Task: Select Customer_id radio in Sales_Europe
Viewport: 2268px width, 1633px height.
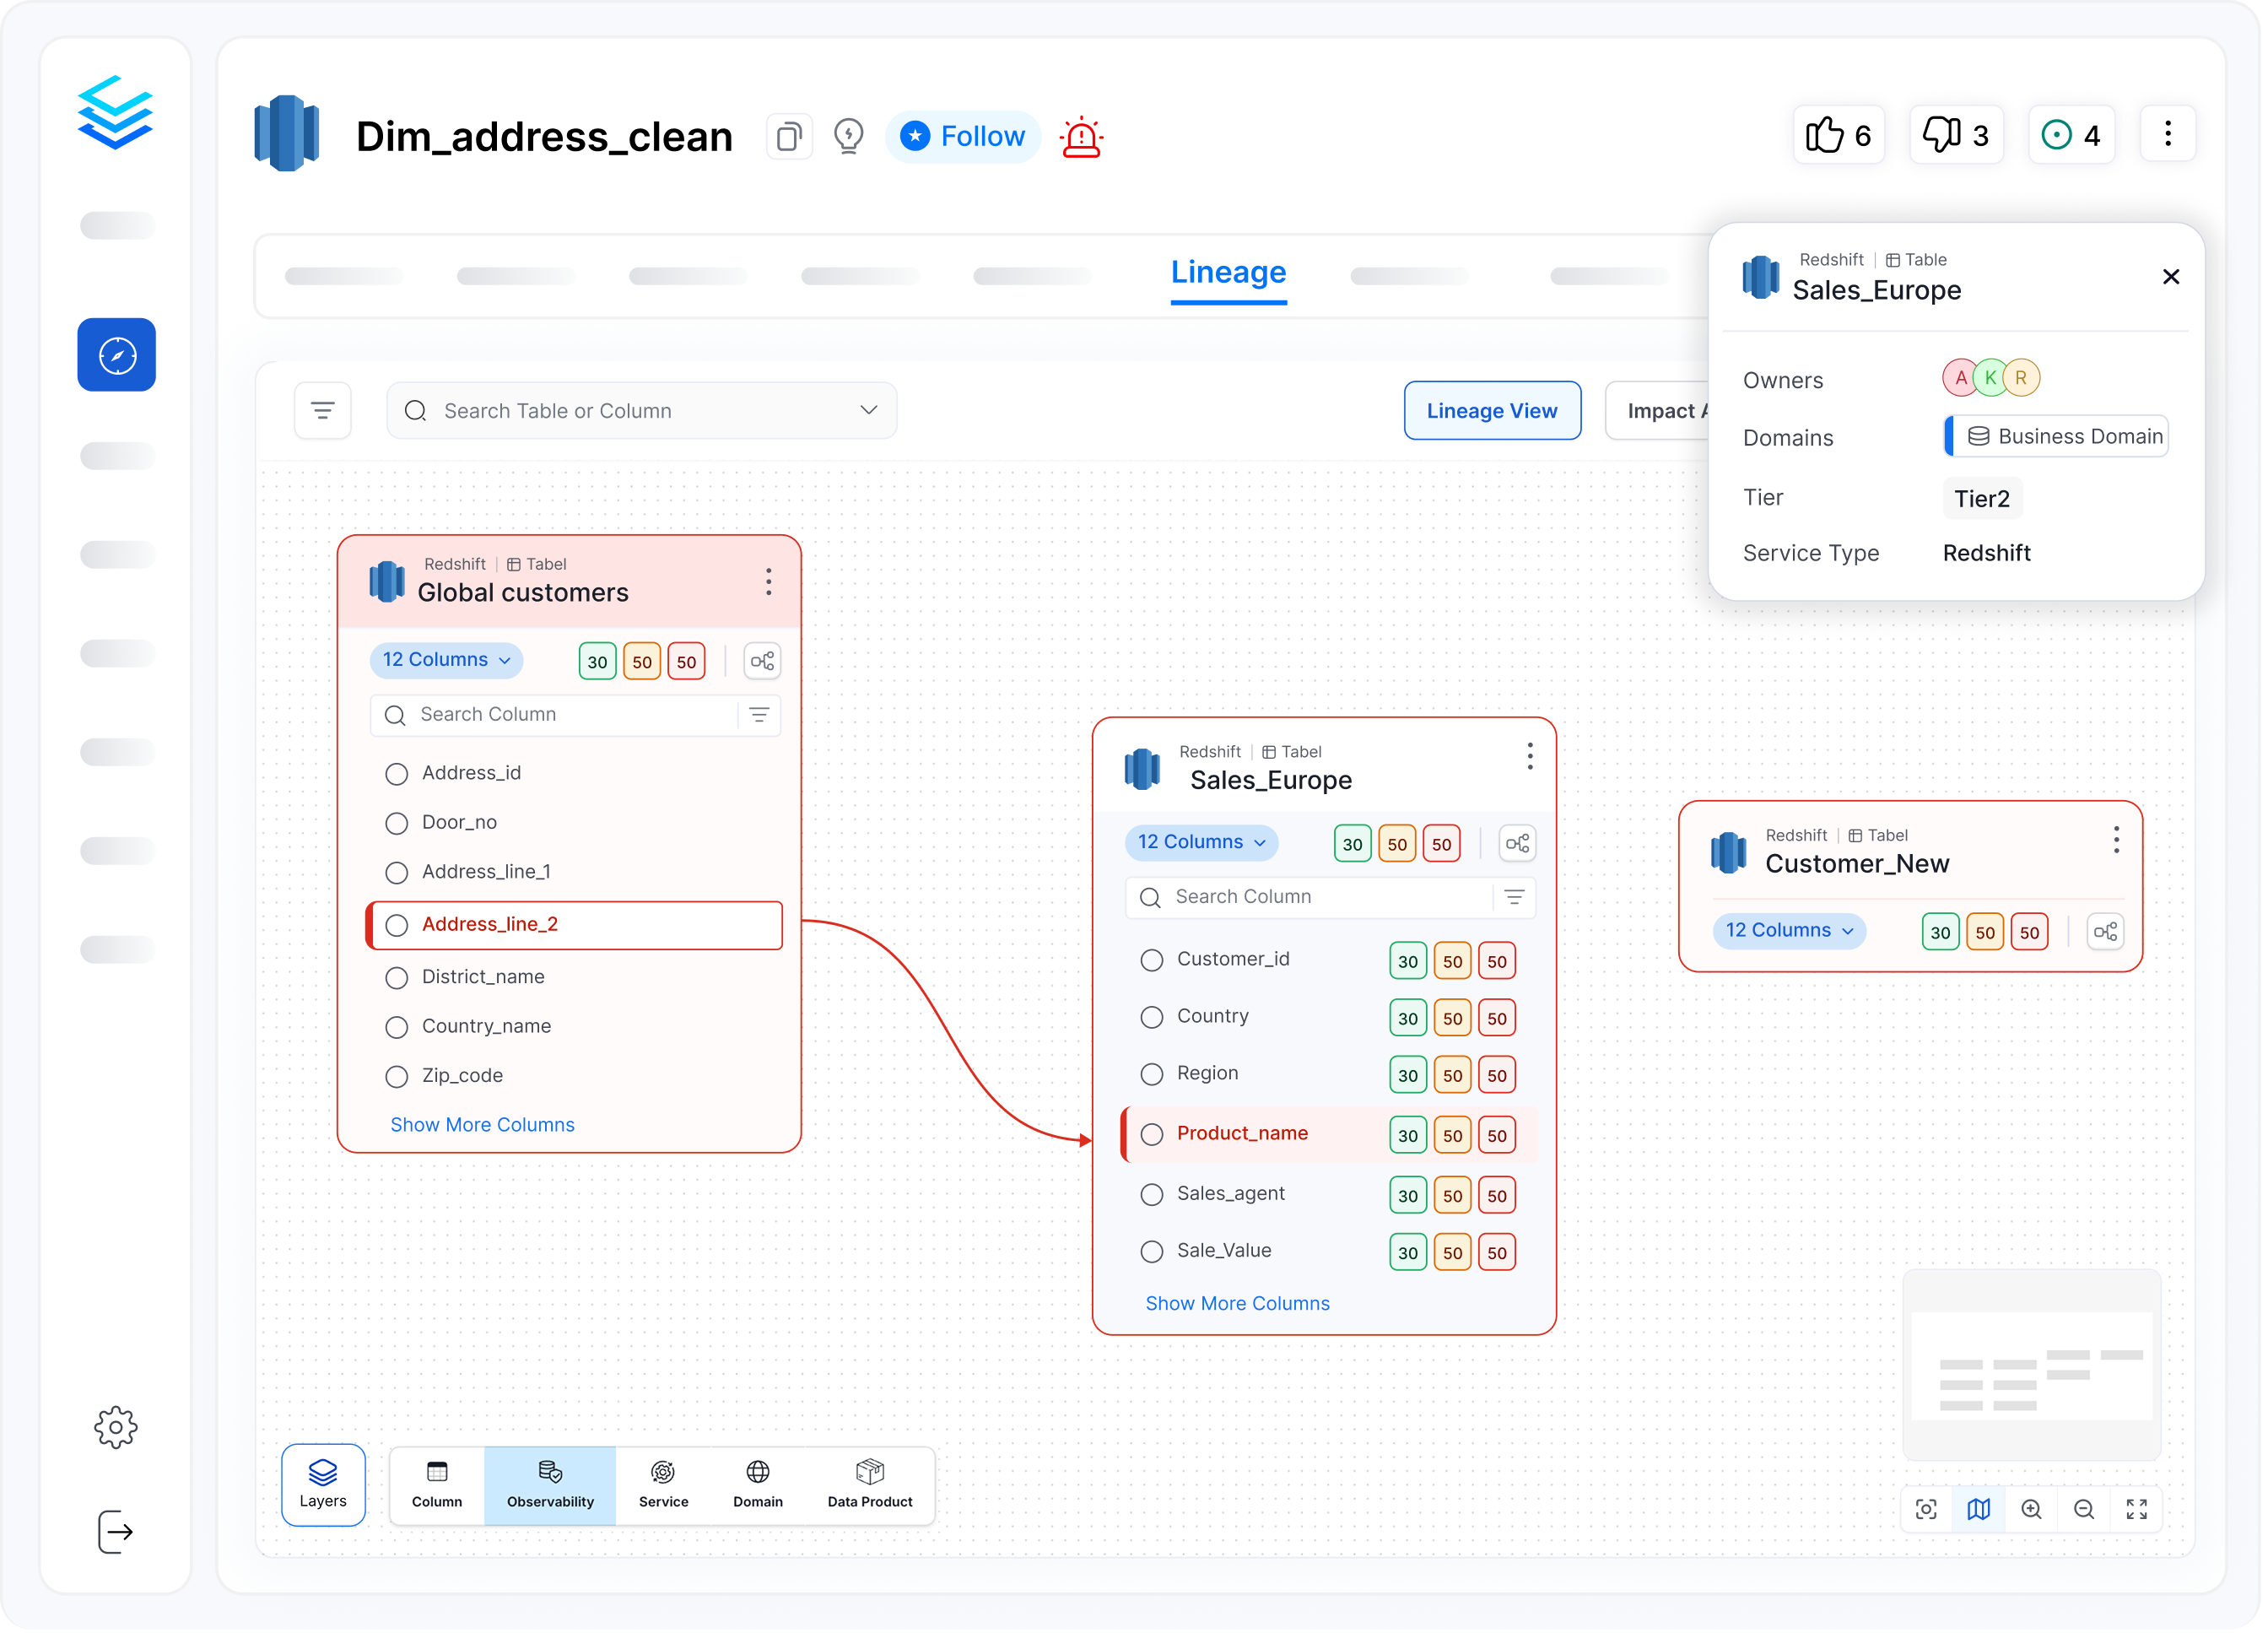Action: pyautogui.click(x=1152, y=960)
